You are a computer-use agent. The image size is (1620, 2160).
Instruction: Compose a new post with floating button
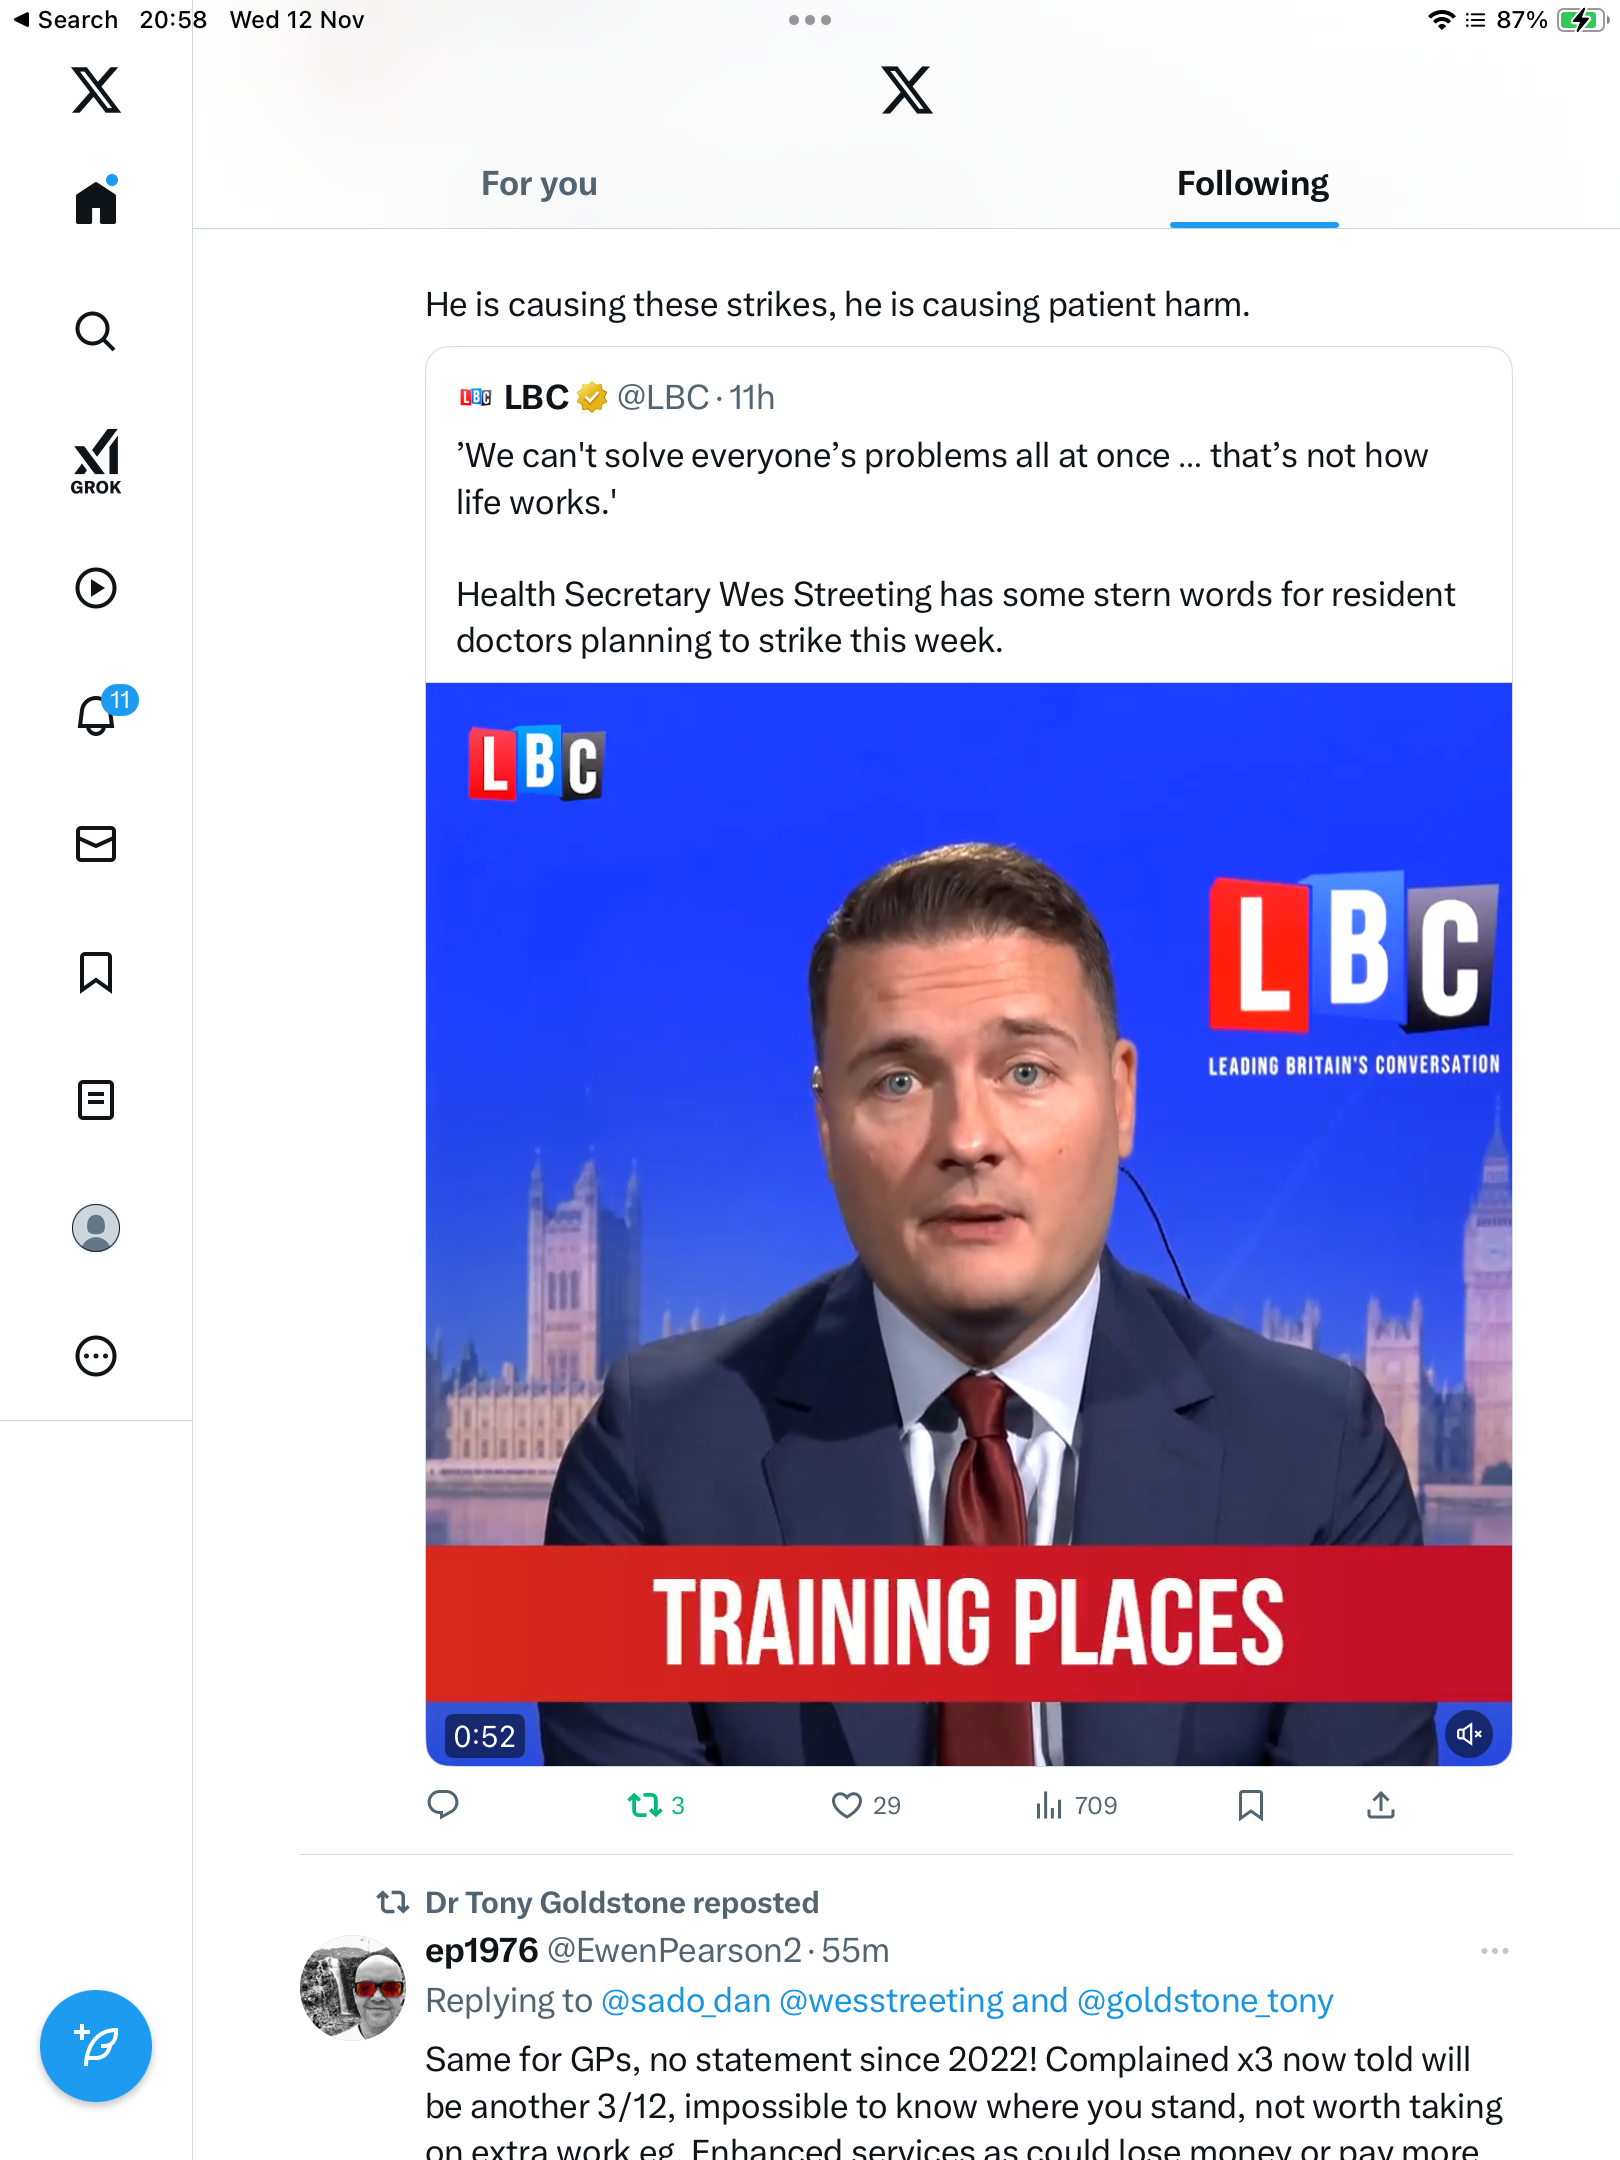[x=96, y=2046]
